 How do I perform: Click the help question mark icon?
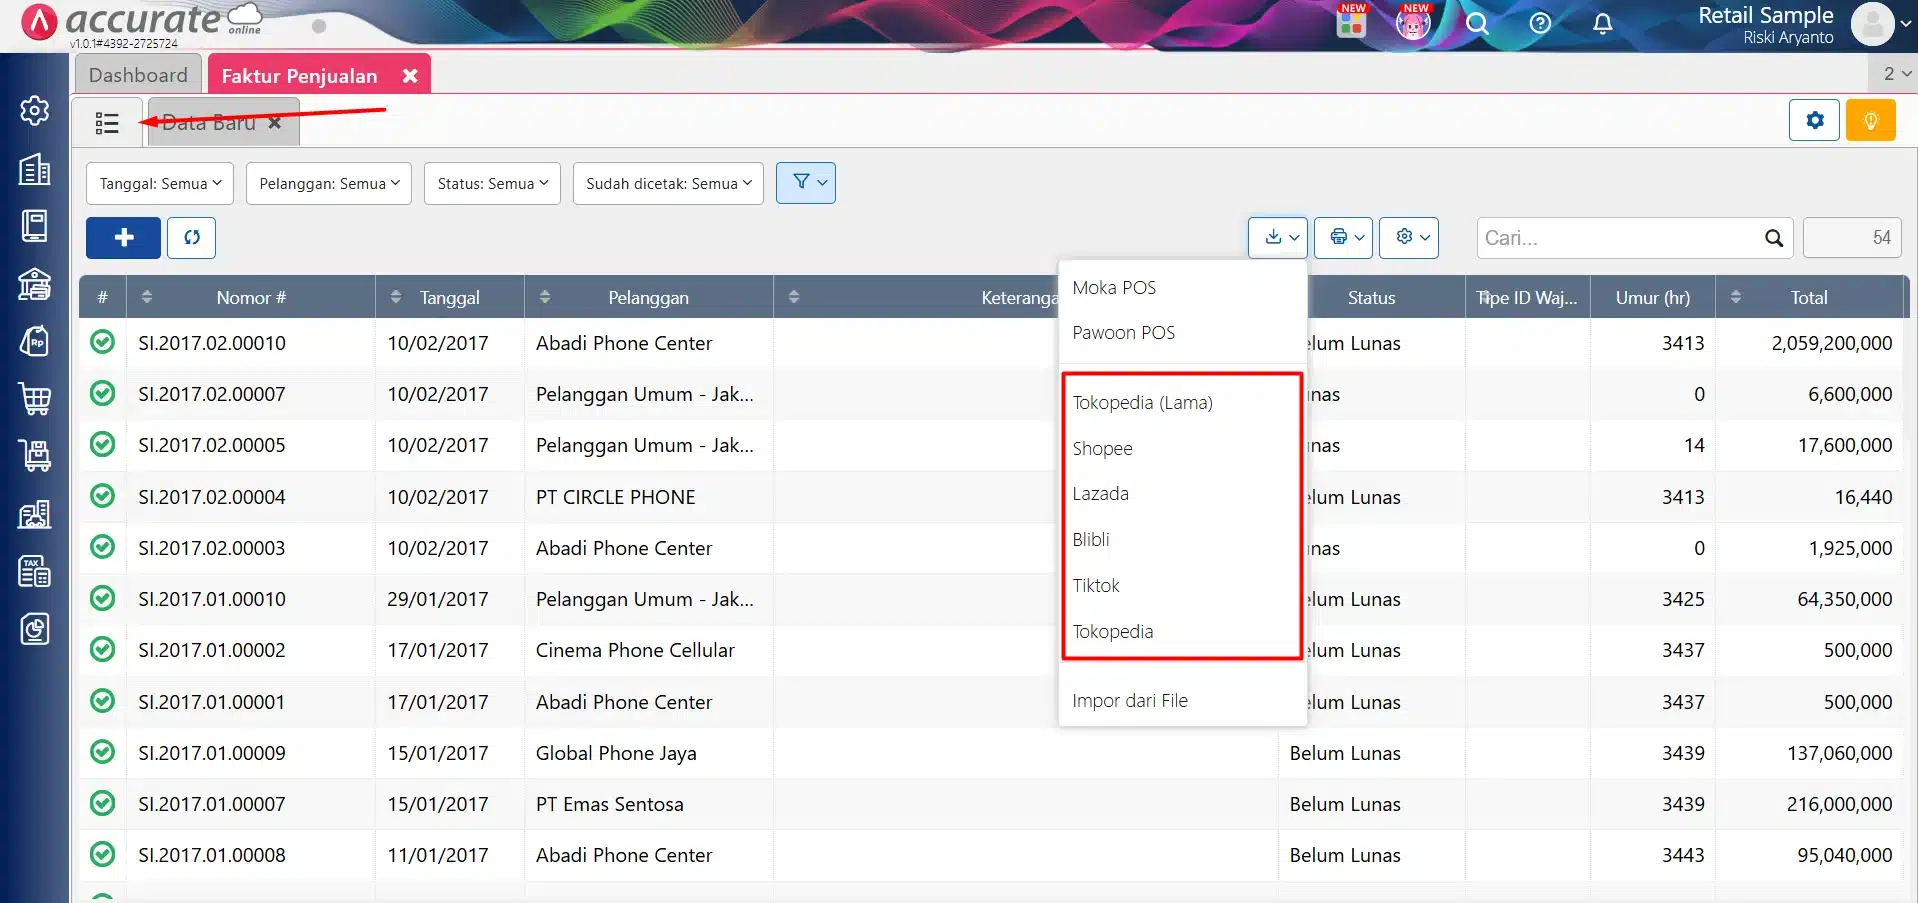coord(1540,23)
